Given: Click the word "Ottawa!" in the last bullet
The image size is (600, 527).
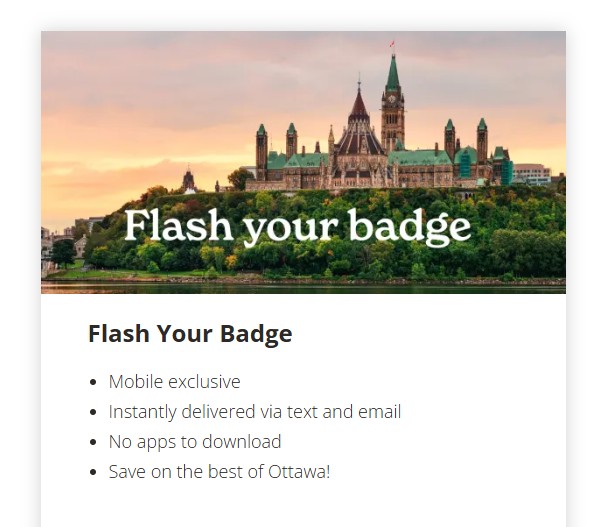Looking at the screenshot, I should [299, 472].
